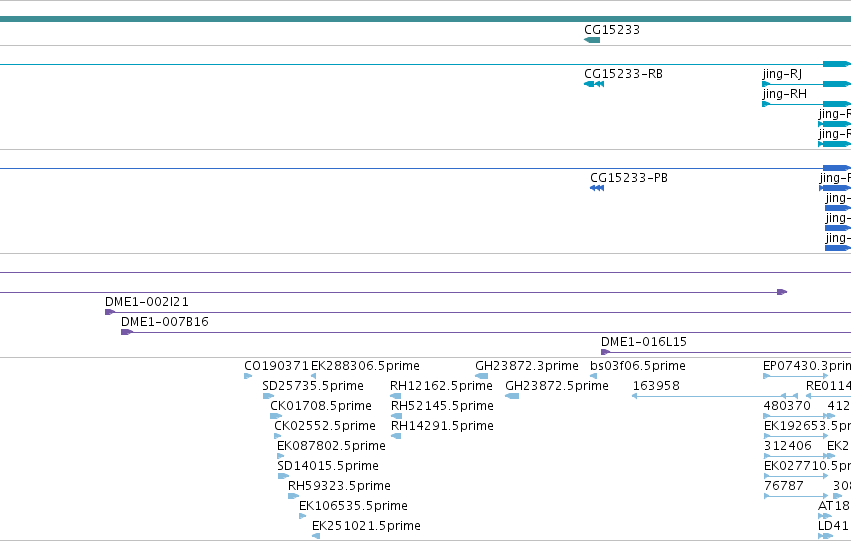This screenshot has width=851, height=541.
Task: Click the CK02552.5prime arrow glyph
Action: (277, 436)
